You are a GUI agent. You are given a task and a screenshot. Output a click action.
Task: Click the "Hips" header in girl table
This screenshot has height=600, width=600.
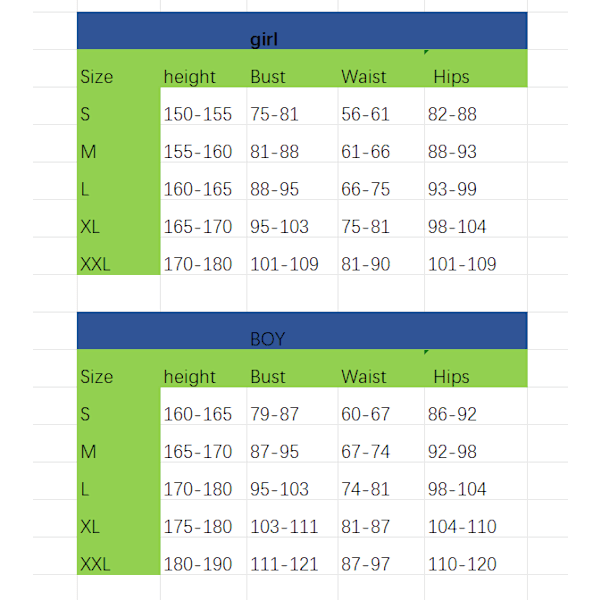(x=451, y=77)
